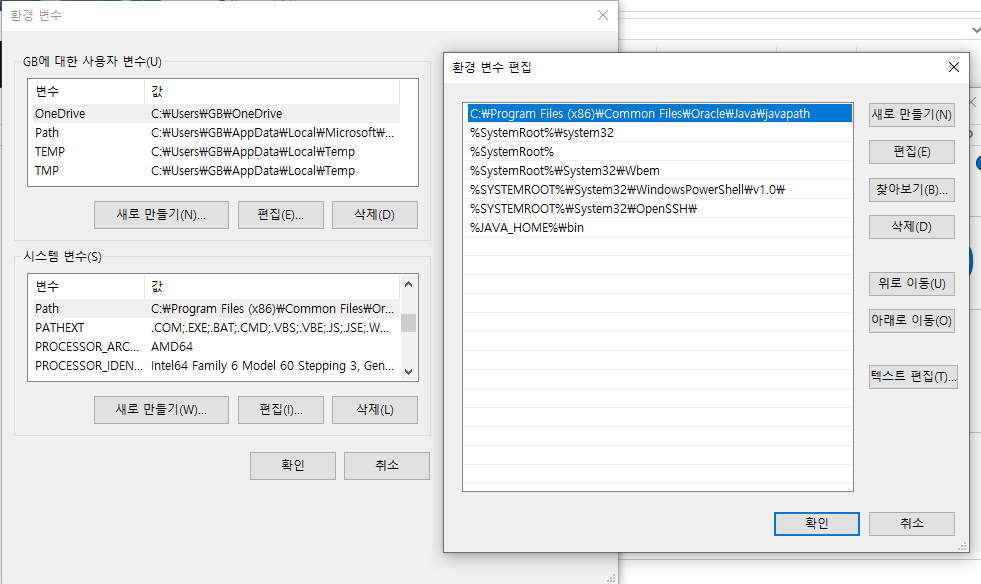
Task: Click system variables scrollbar down arrow
Action: click(x=409, y=372)
